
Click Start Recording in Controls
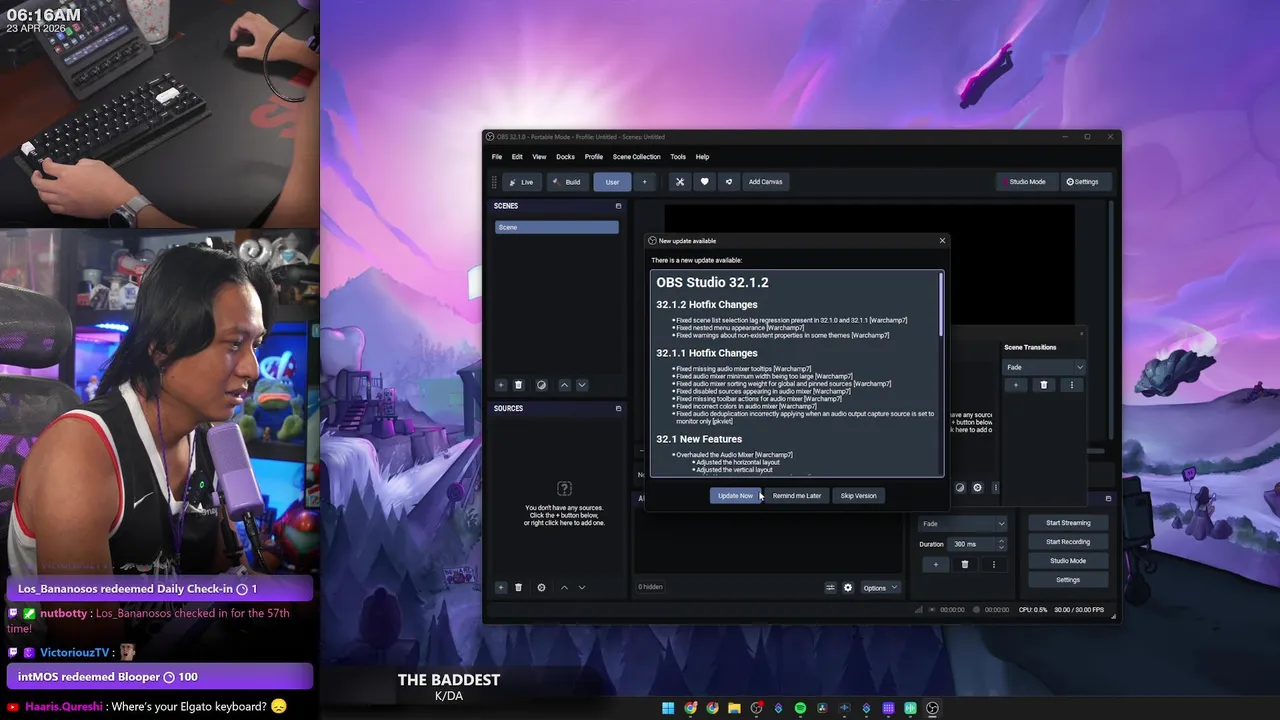point(1068,542)
